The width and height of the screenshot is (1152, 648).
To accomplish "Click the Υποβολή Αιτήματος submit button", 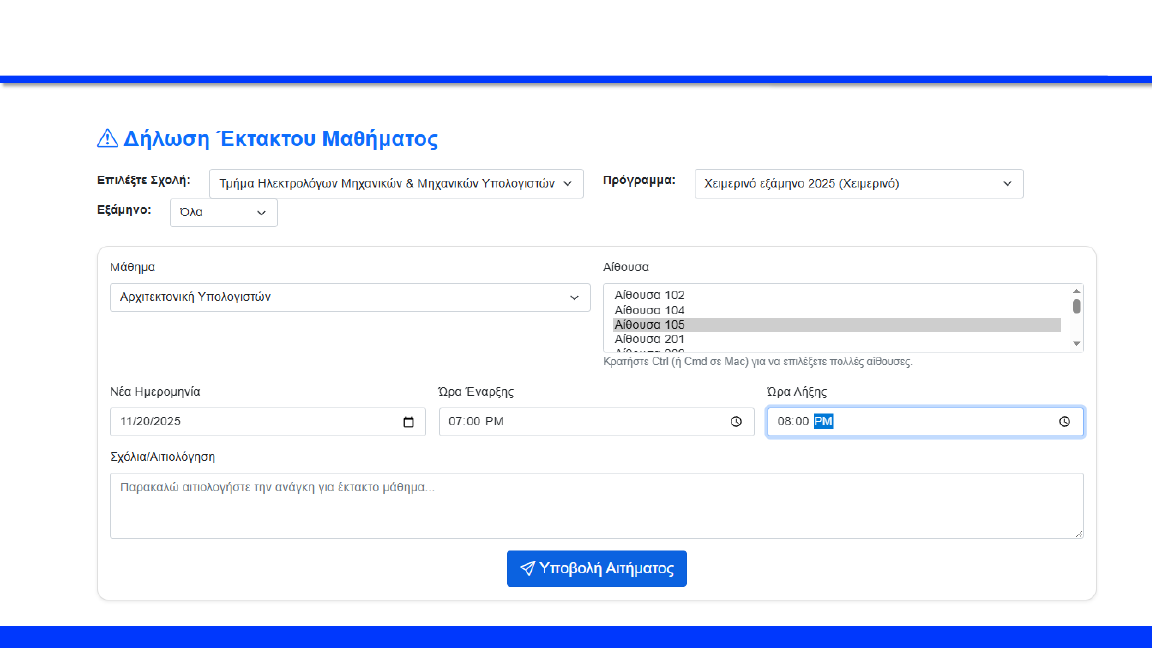I will tap(596, 568).
